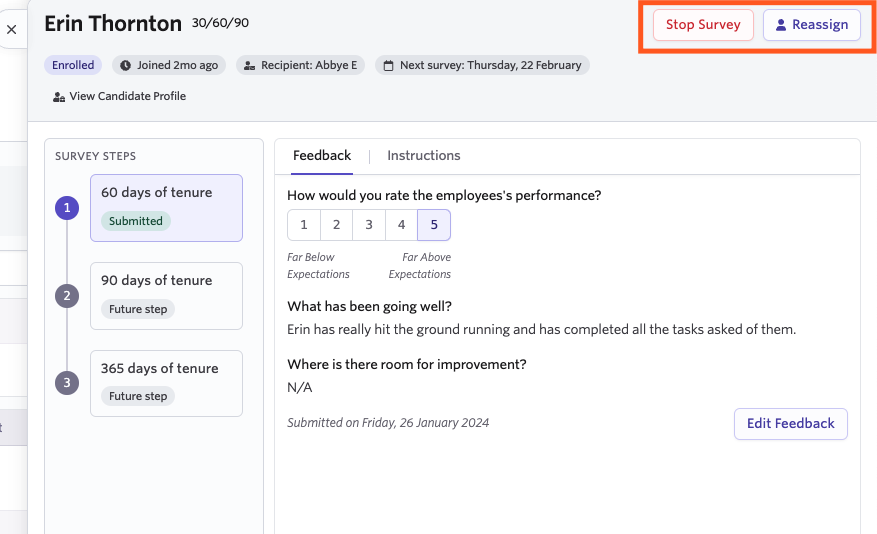Image resolution: width=877 pixels, height=534 pixels.
Task: Click Next survey: Thursday, 22 February chip
Action: coord(482,65)
